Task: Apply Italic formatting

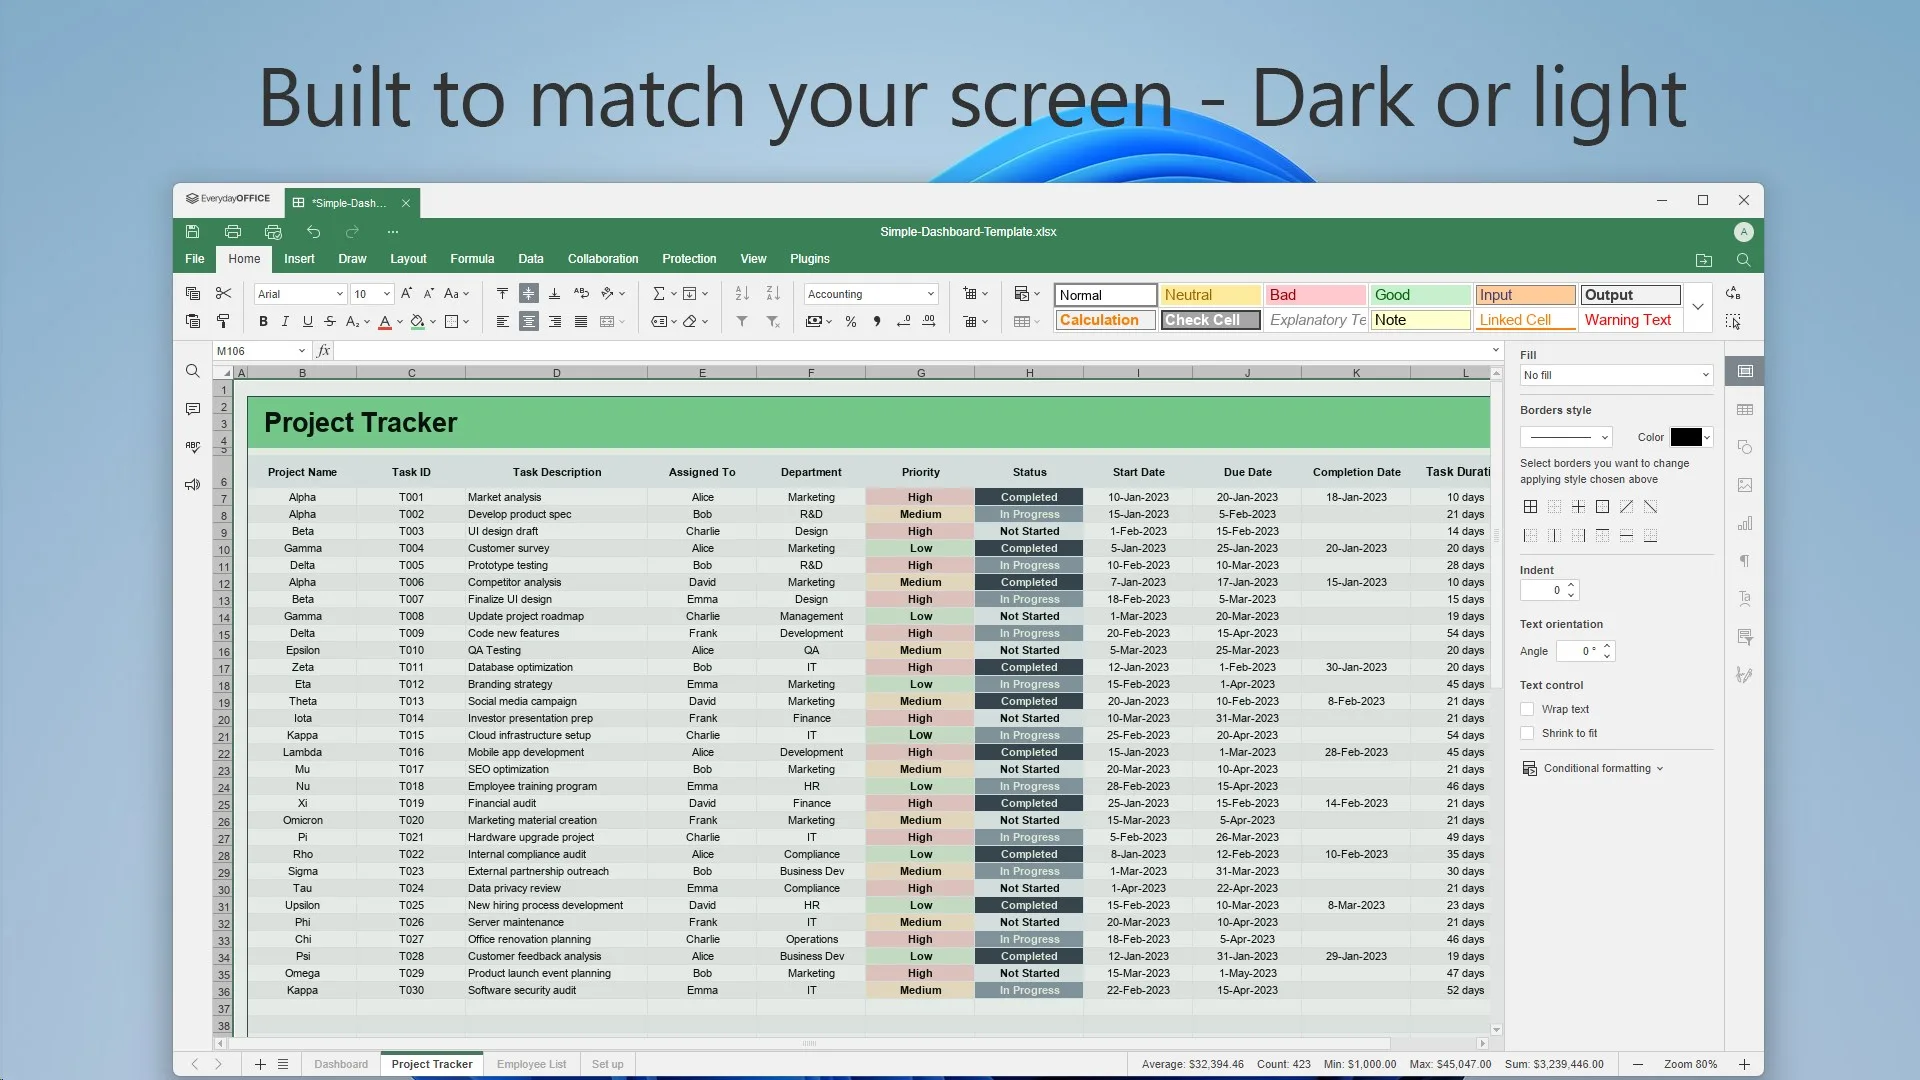Action: coord(285,321)
